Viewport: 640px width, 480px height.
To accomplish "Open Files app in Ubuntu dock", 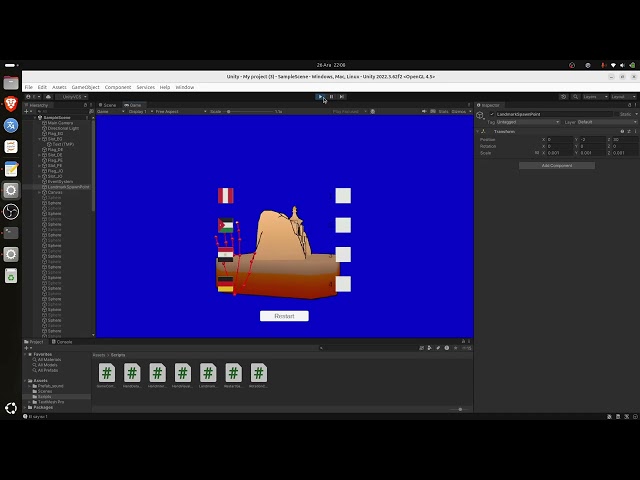I will pyautogui.click(x=11, y=83).
